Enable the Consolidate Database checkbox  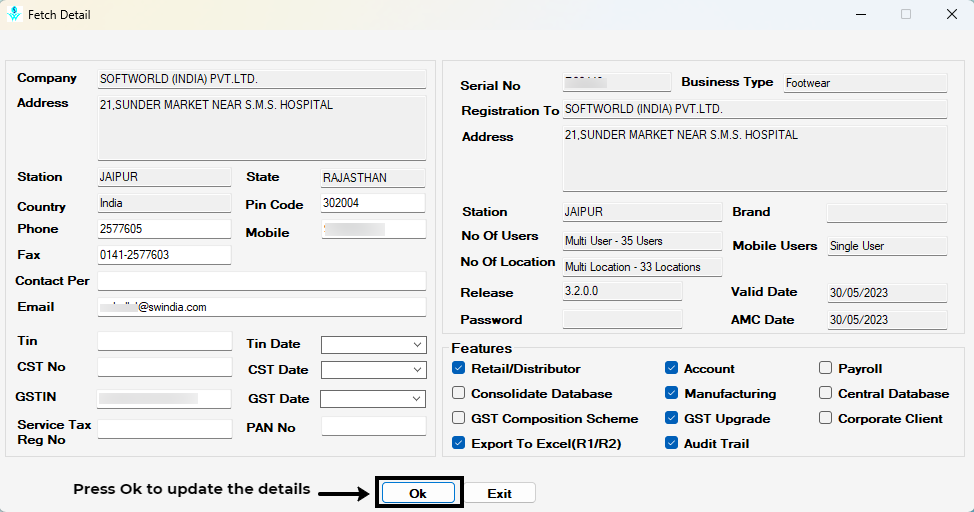pyautogui.click(x=458, y=394)
